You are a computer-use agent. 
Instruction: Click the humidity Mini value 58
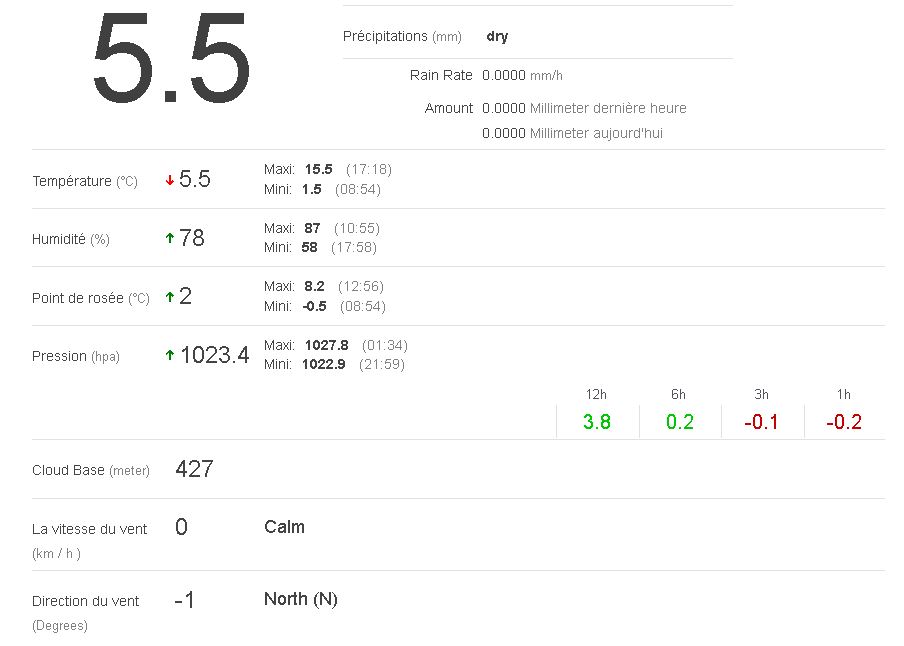coord(309,247)
